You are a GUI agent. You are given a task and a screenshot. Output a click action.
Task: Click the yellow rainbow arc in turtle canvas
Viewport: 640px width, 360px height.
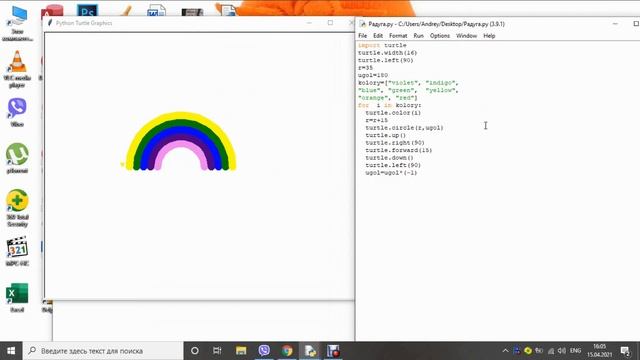click(181, 115)
